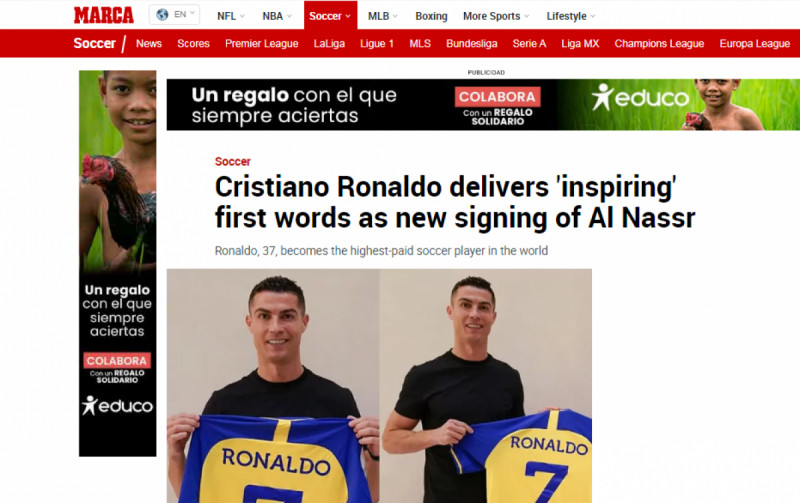Expand the MLB menu chevron
The height and width of the screenshot is (503, 800).
pyautogui.click(x=395, y=16)
